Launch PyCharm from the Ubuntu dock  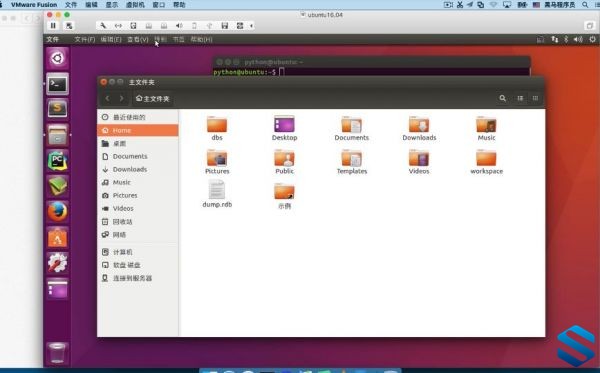click(57, 160)
